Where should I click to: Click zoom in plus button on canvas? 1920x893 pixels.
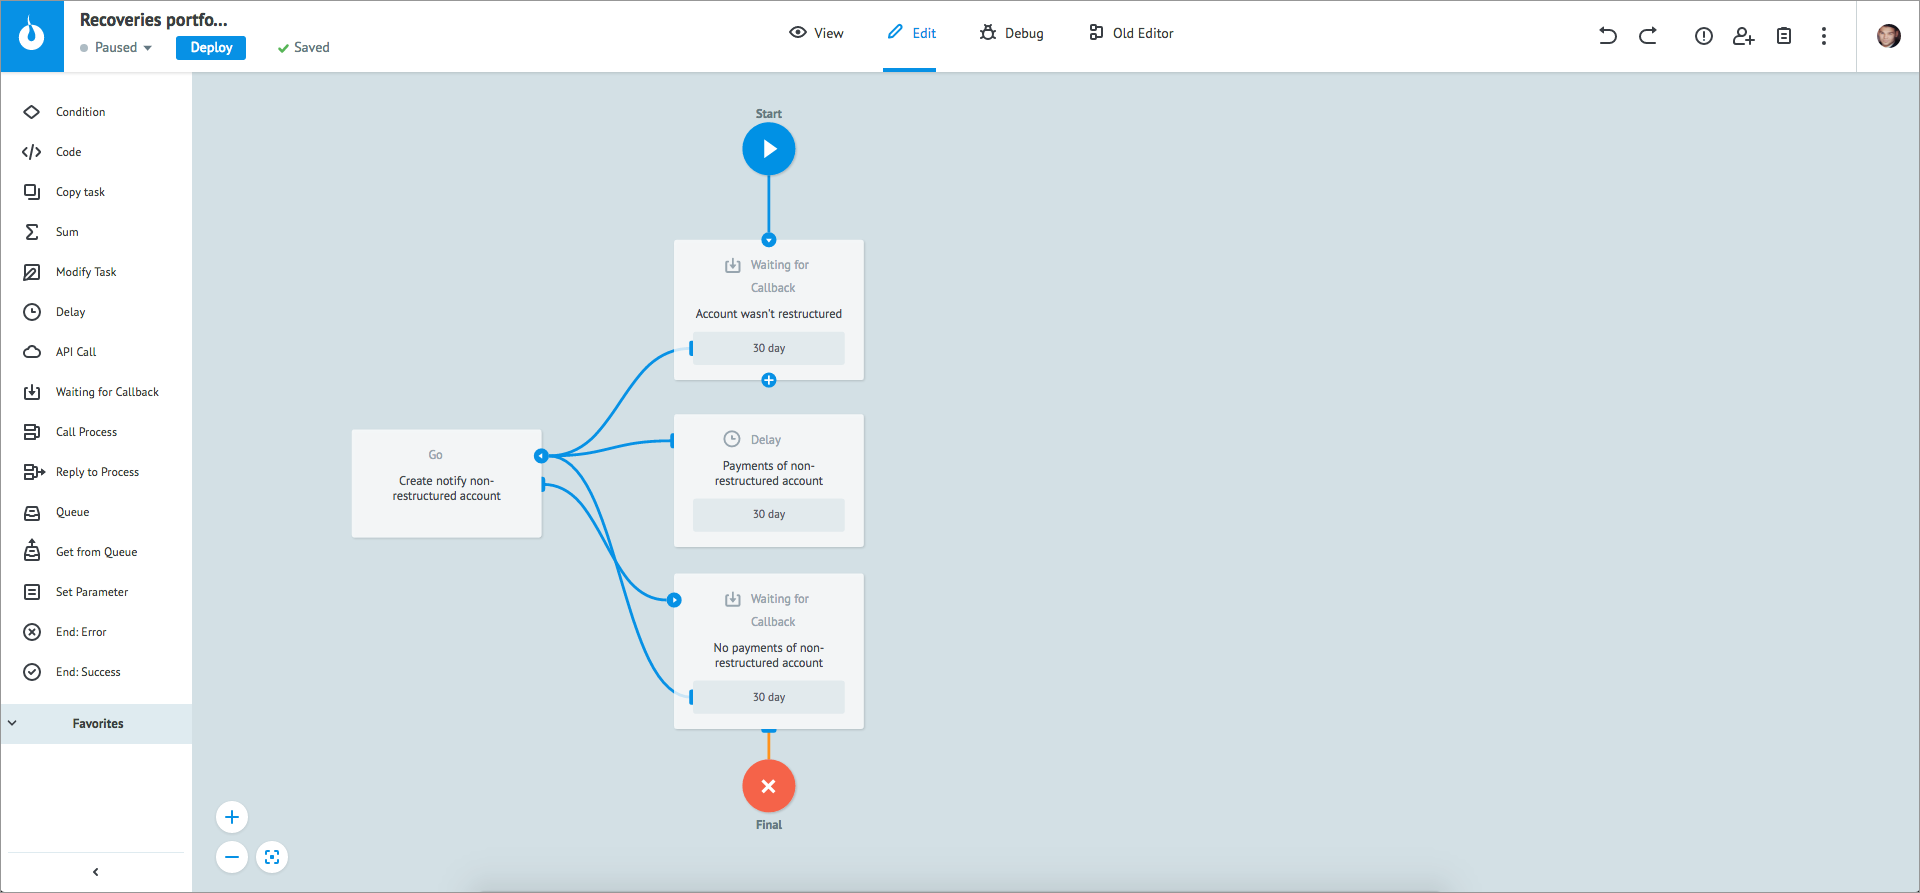(x=232, y=817)
